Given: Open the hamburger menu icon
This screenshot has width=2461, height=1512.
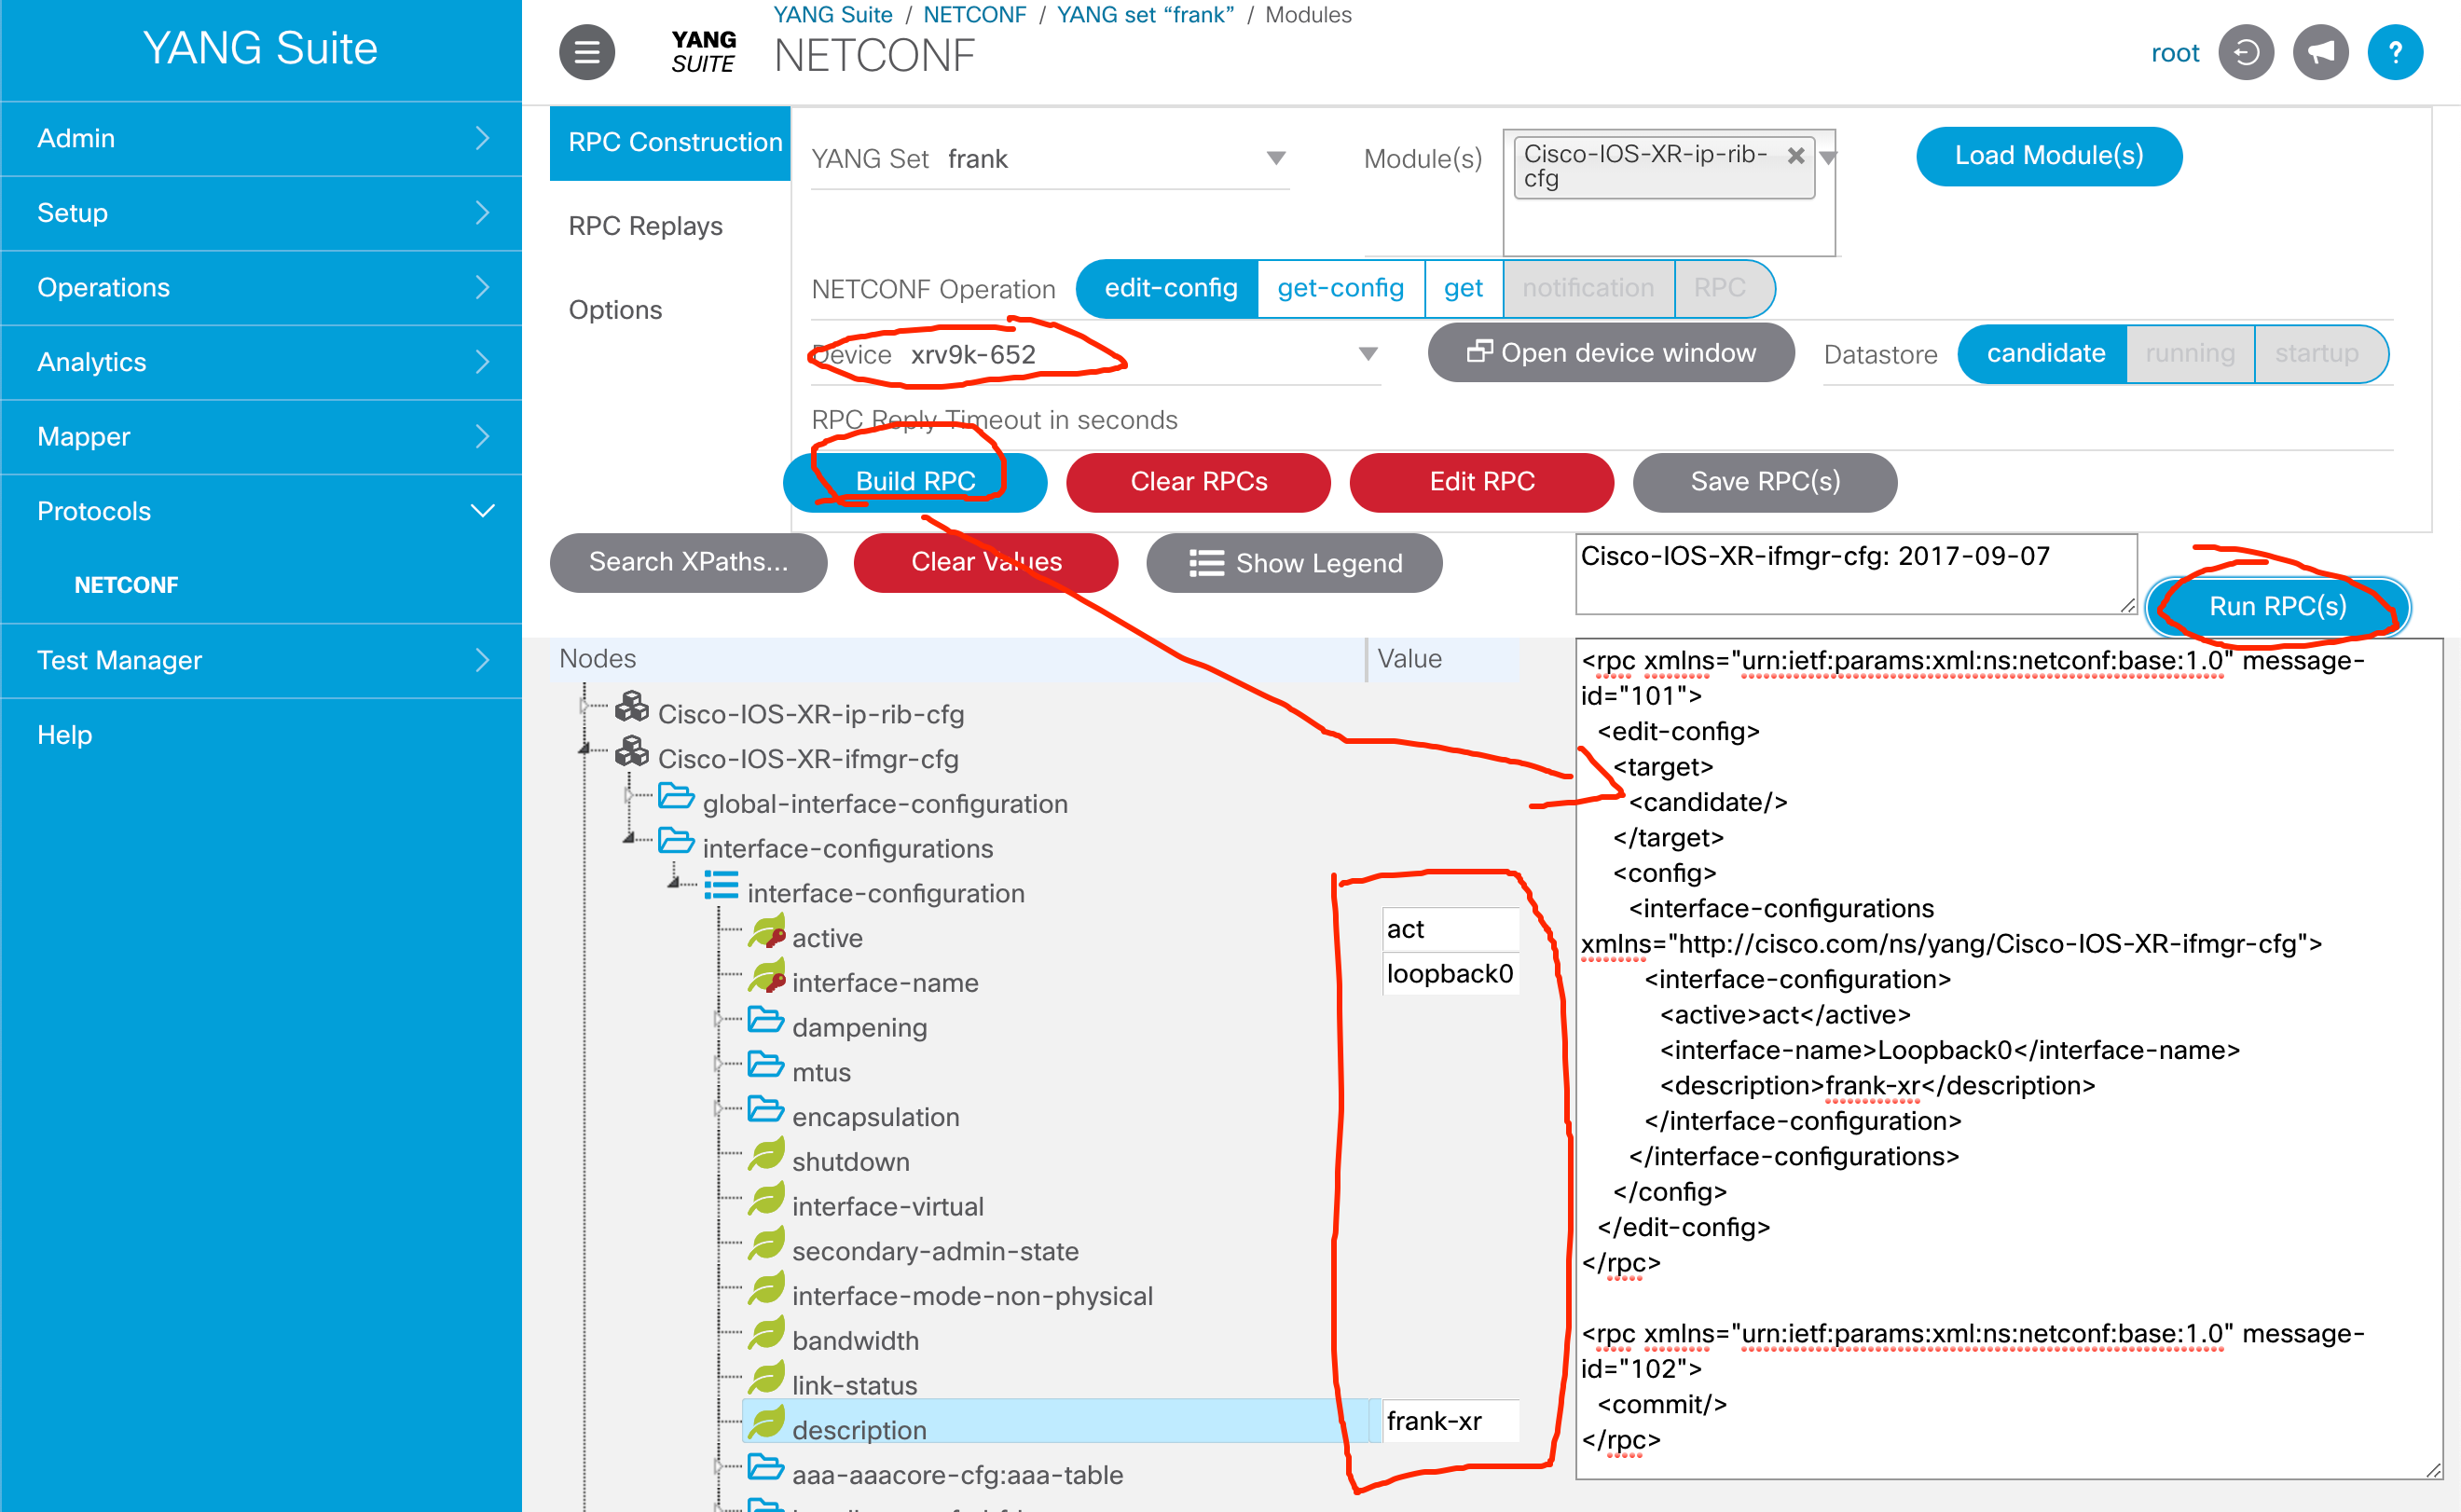Looking at the screenshot, I should (587, 52).
